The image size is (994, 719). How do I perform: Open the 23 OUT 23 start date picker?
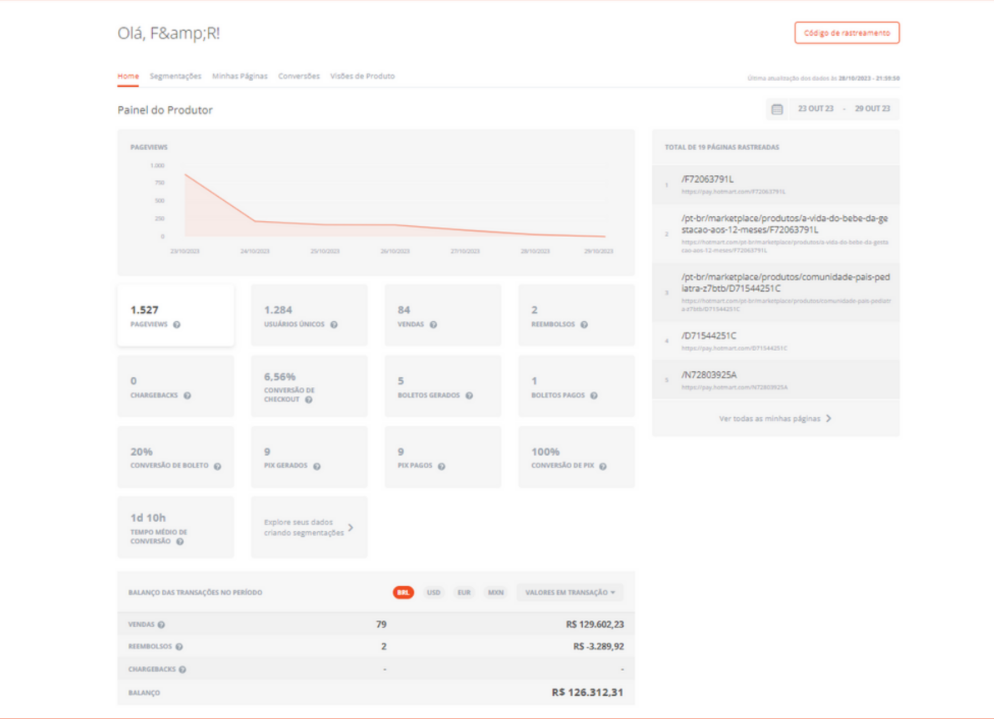click(815, 109)
